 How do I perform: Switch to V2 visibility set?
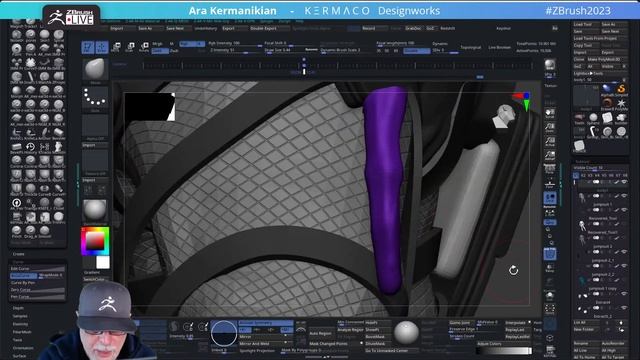pyautogui.click(x=583, y=175)
